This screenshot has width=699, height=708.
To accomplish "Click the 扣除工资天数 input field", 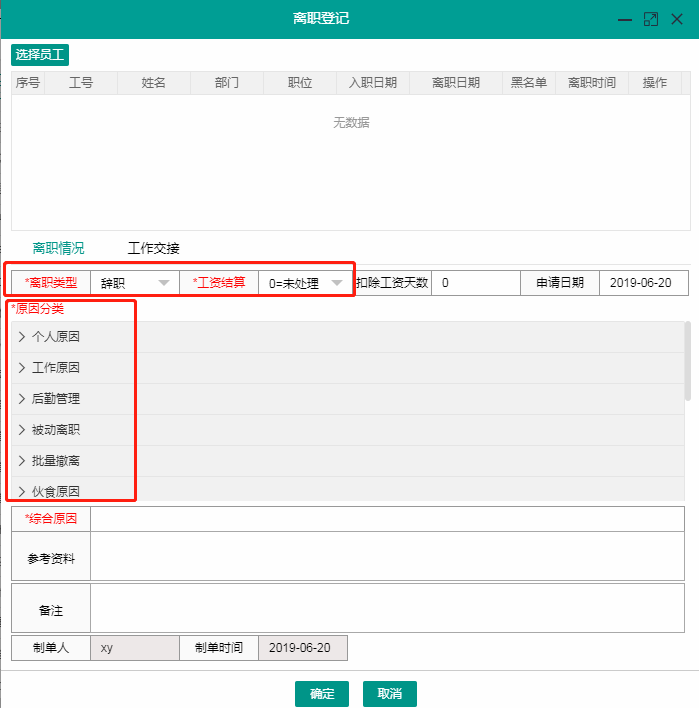I will (x=475, y=283).
